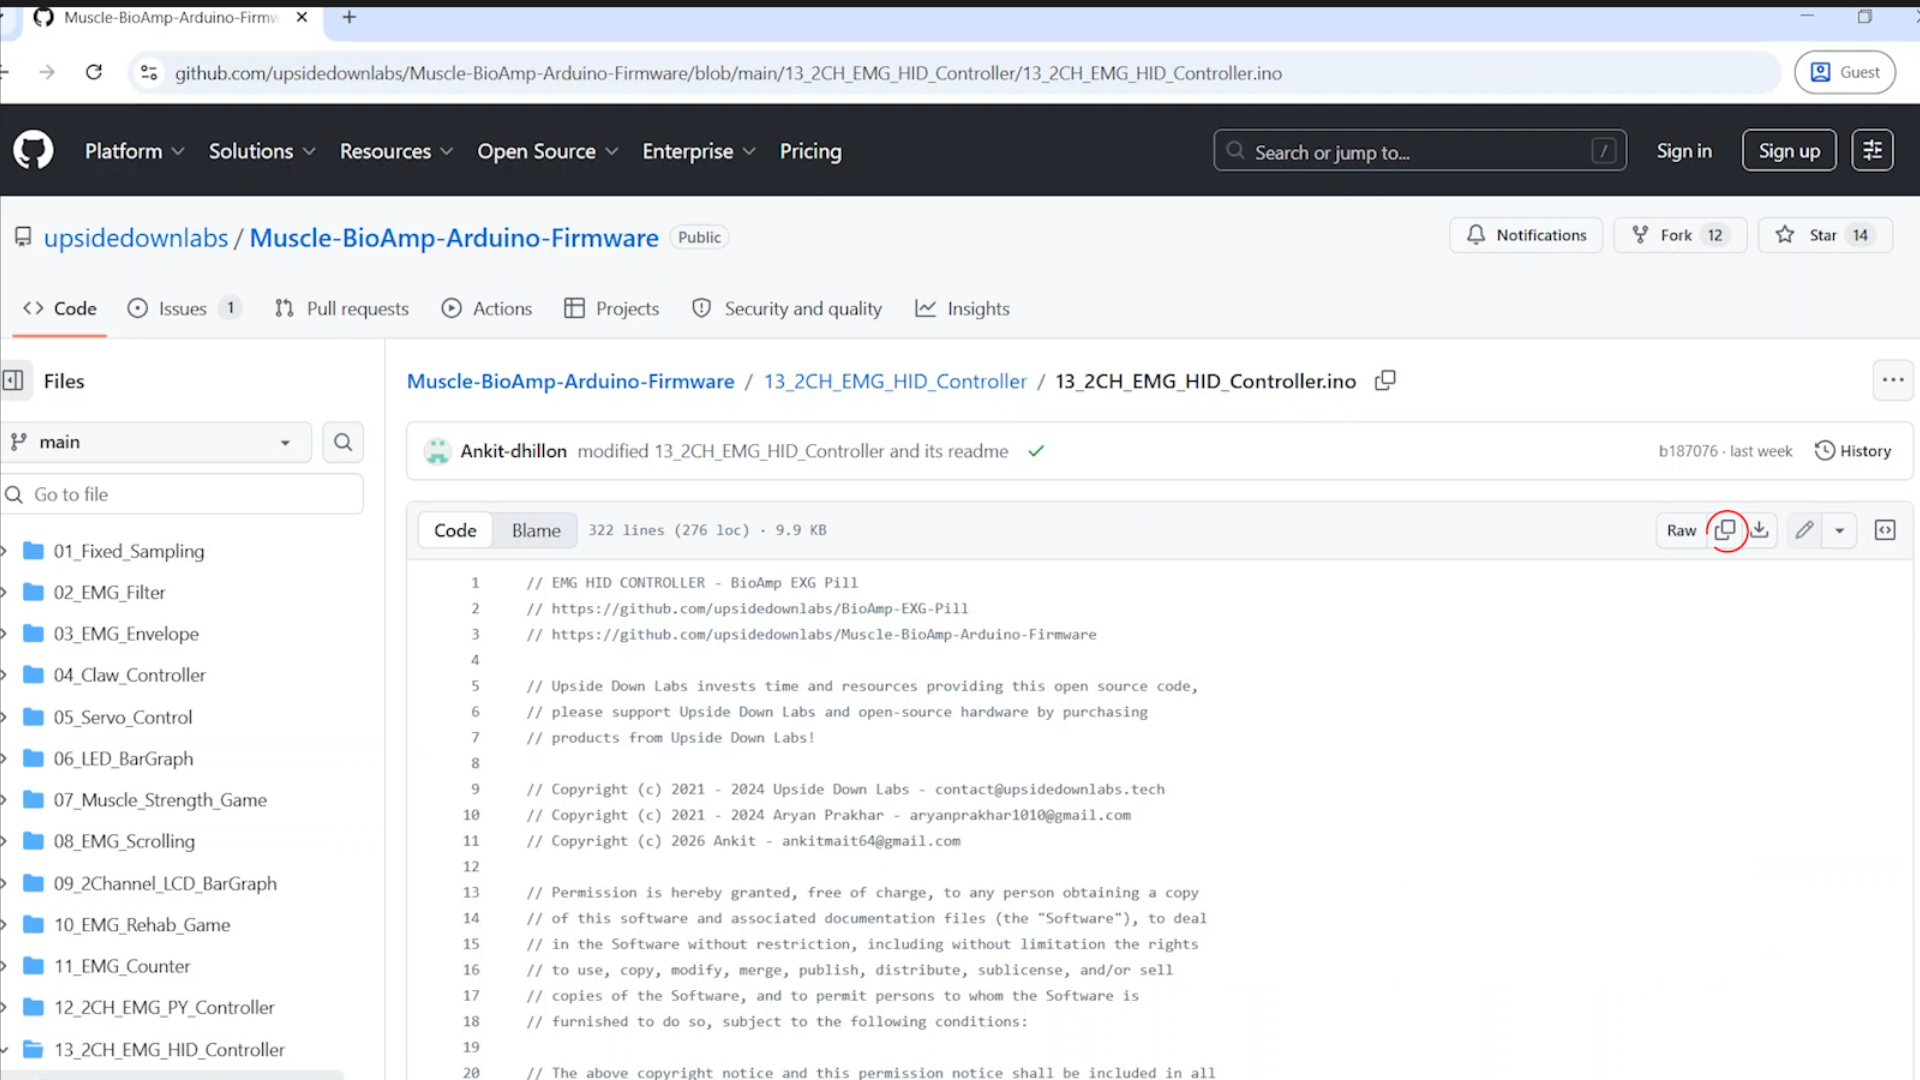This screenshot has width=1920, height=1080.
Task: Open the Guest profile button
Action: point(1845,72)
